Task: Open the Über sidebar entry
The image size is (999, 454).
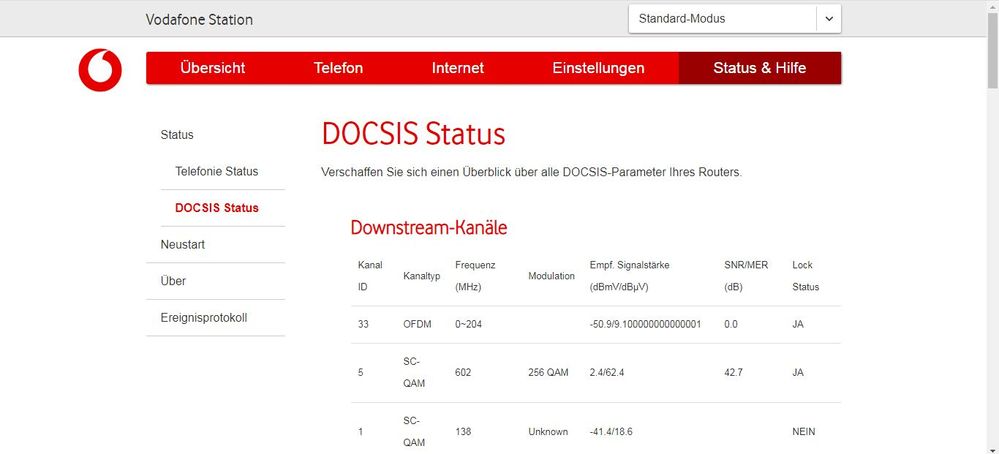Action: 173,281
